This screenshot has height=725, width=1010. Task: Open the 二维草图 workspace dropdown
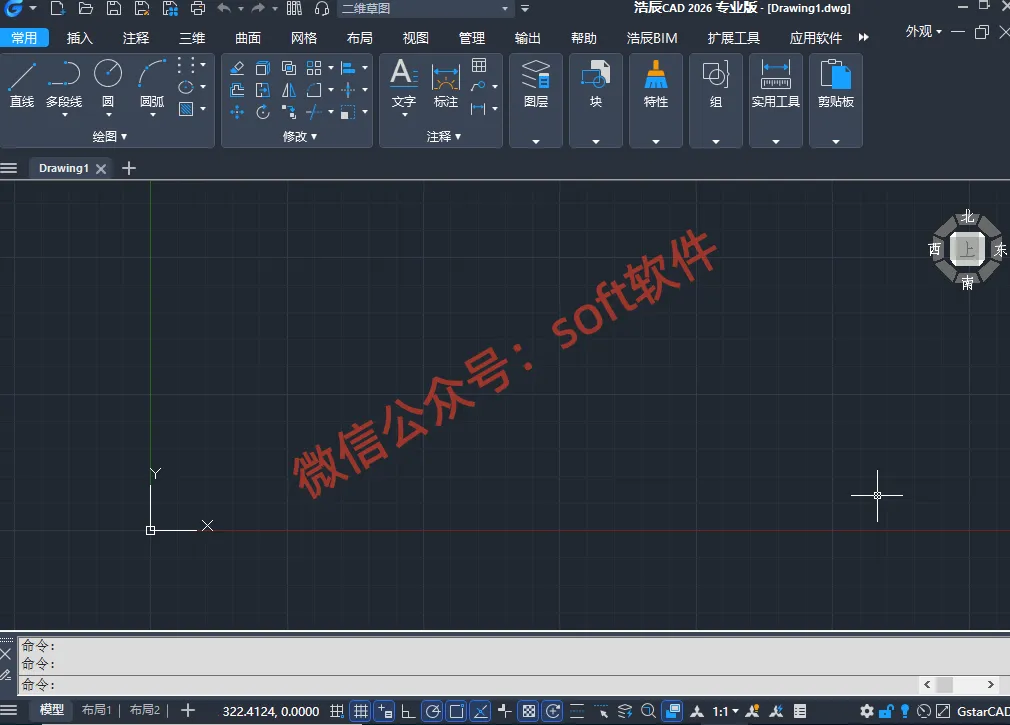[424, 8]
